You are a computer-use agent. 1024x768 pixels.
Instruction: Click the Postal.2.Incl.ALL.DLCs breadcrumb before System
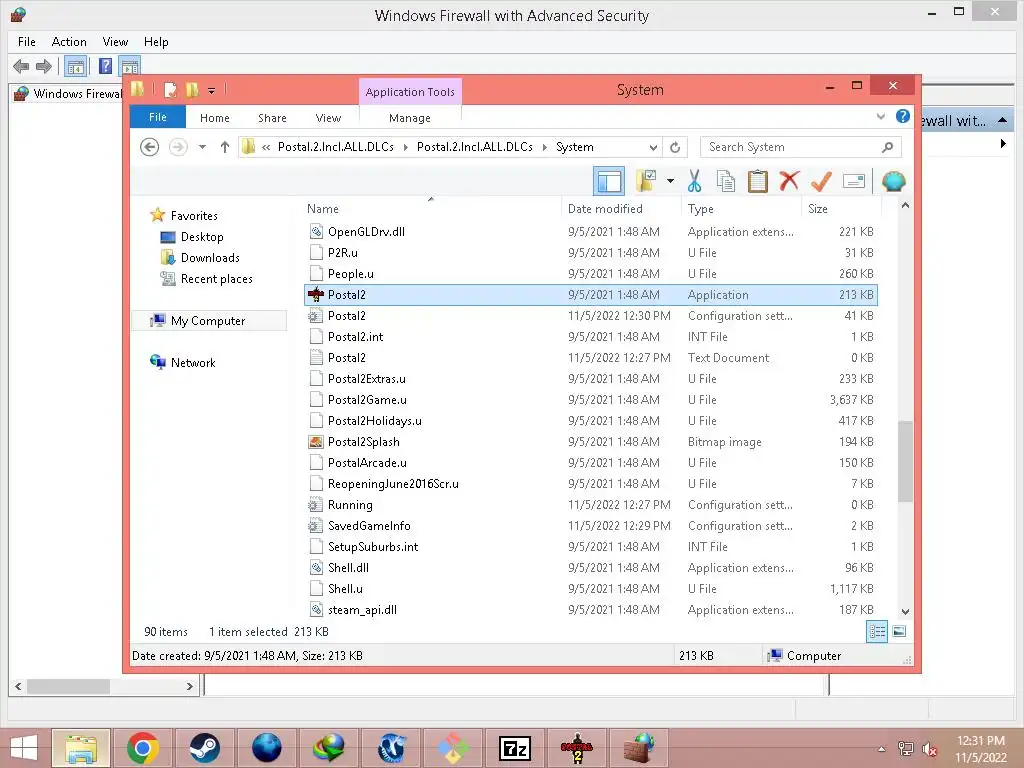point(475,147)
